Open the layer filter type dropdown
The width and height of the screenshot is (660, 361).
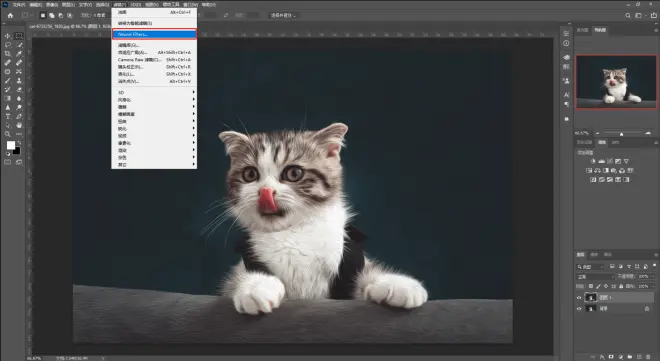pos(591,267)
